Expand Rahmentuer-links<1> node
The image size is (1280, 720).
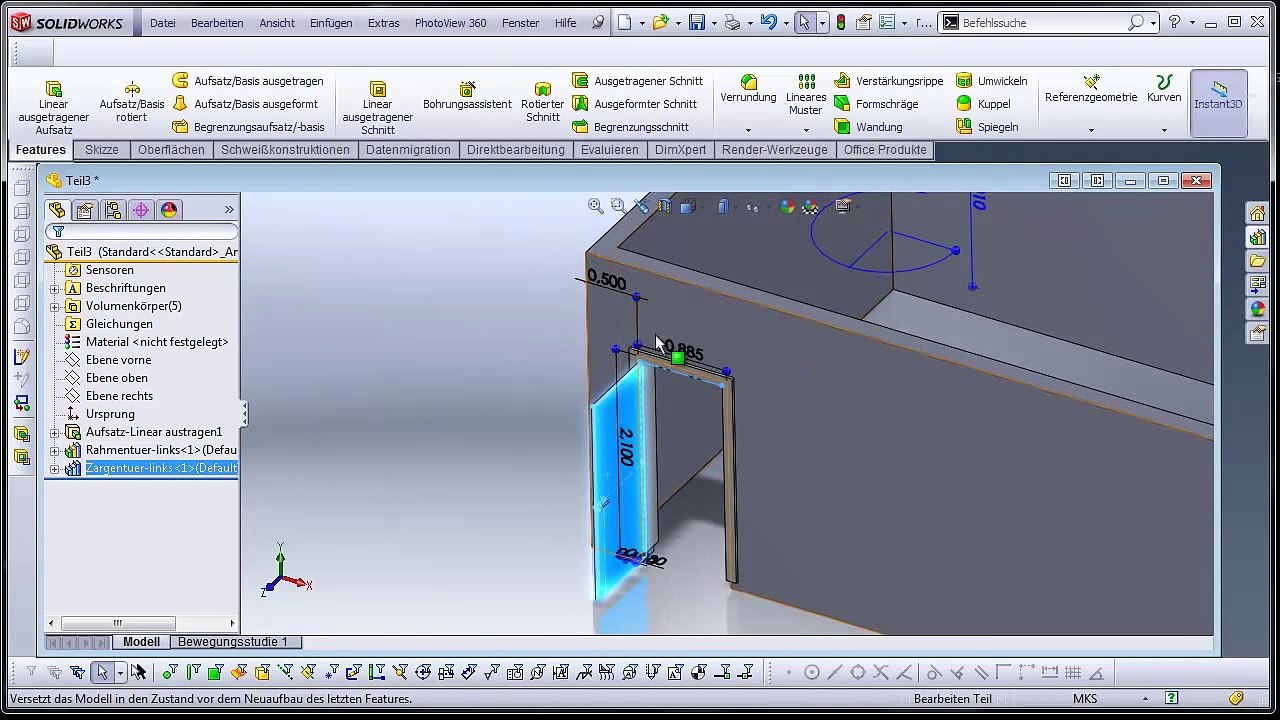tap(55, 450)
